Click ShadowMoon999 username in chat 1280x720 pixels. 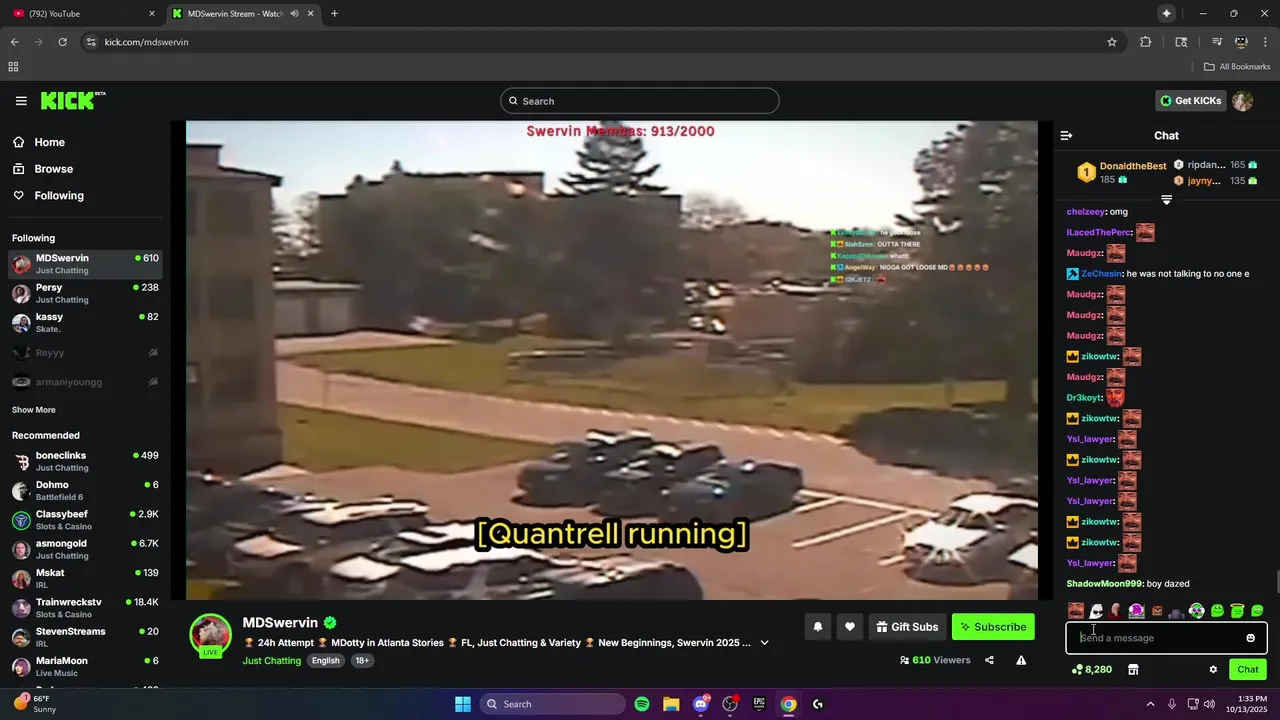coord(1104,584)
